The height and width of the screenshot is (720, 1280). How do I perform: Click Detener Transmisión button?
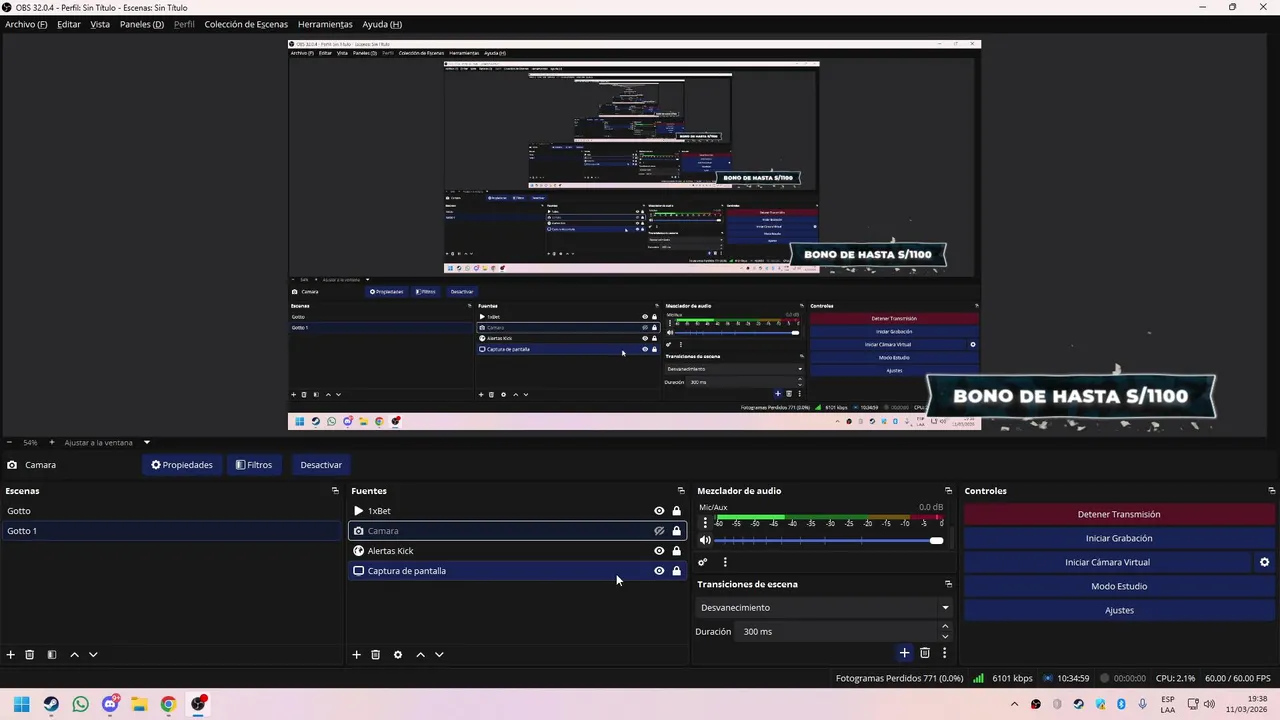pos(1119,514)
